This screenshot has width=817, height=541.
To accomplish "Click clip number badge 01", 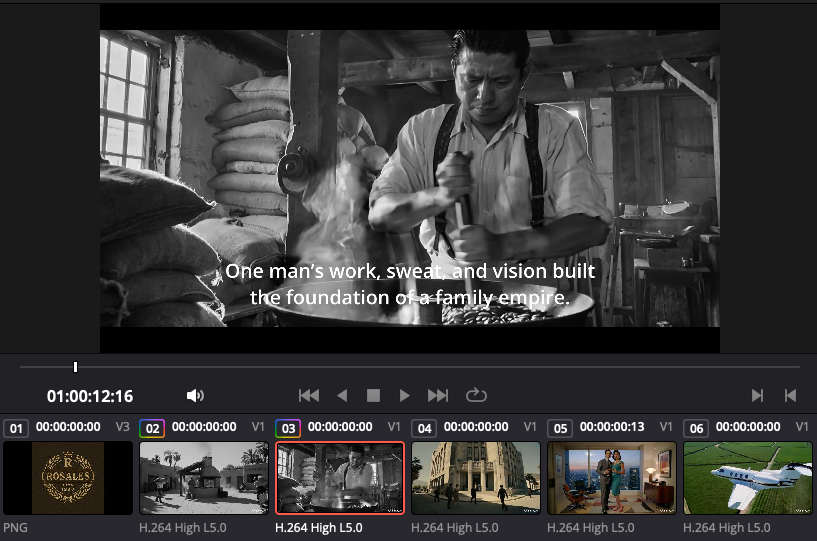I will (16, 428).
